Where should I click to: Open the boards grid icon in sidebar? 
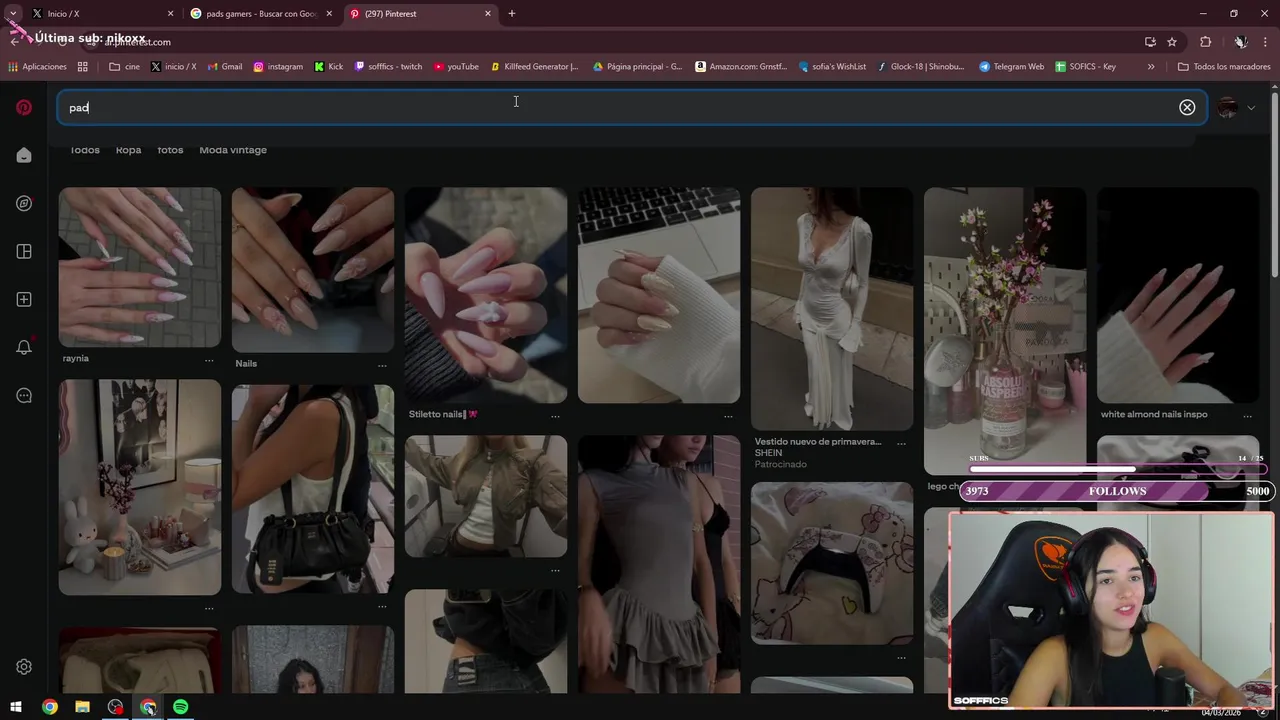click(x=24, y=251)
